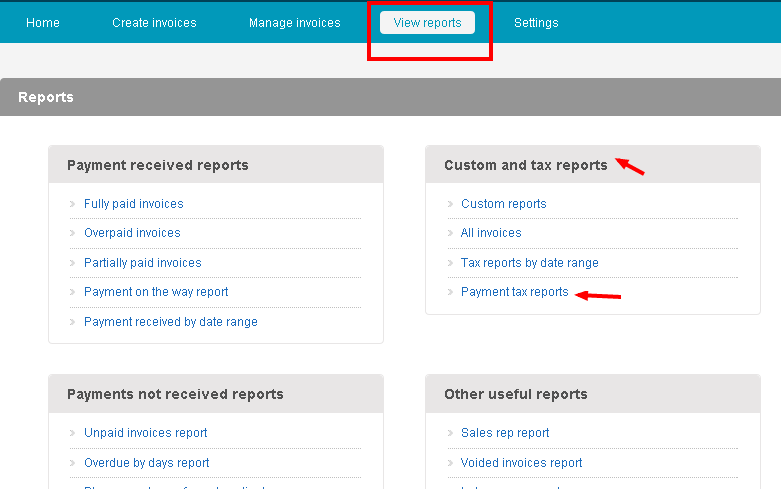Viewport: 781px width, 489px height.
Task: Click the Reports page heading
Action: tap(46, 97)
